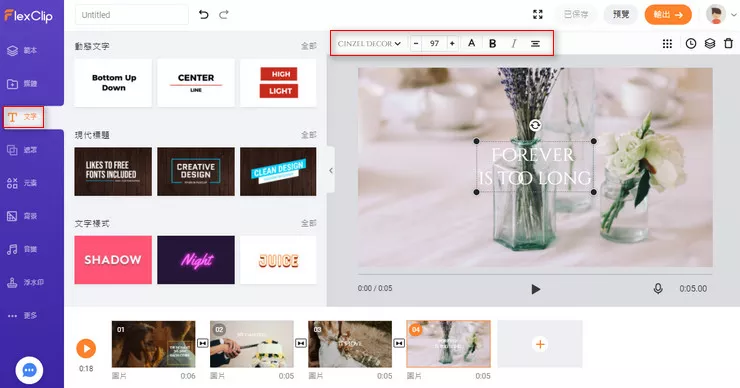Open the music sidebar tab

pyautogui.click(x=22, y=249)
